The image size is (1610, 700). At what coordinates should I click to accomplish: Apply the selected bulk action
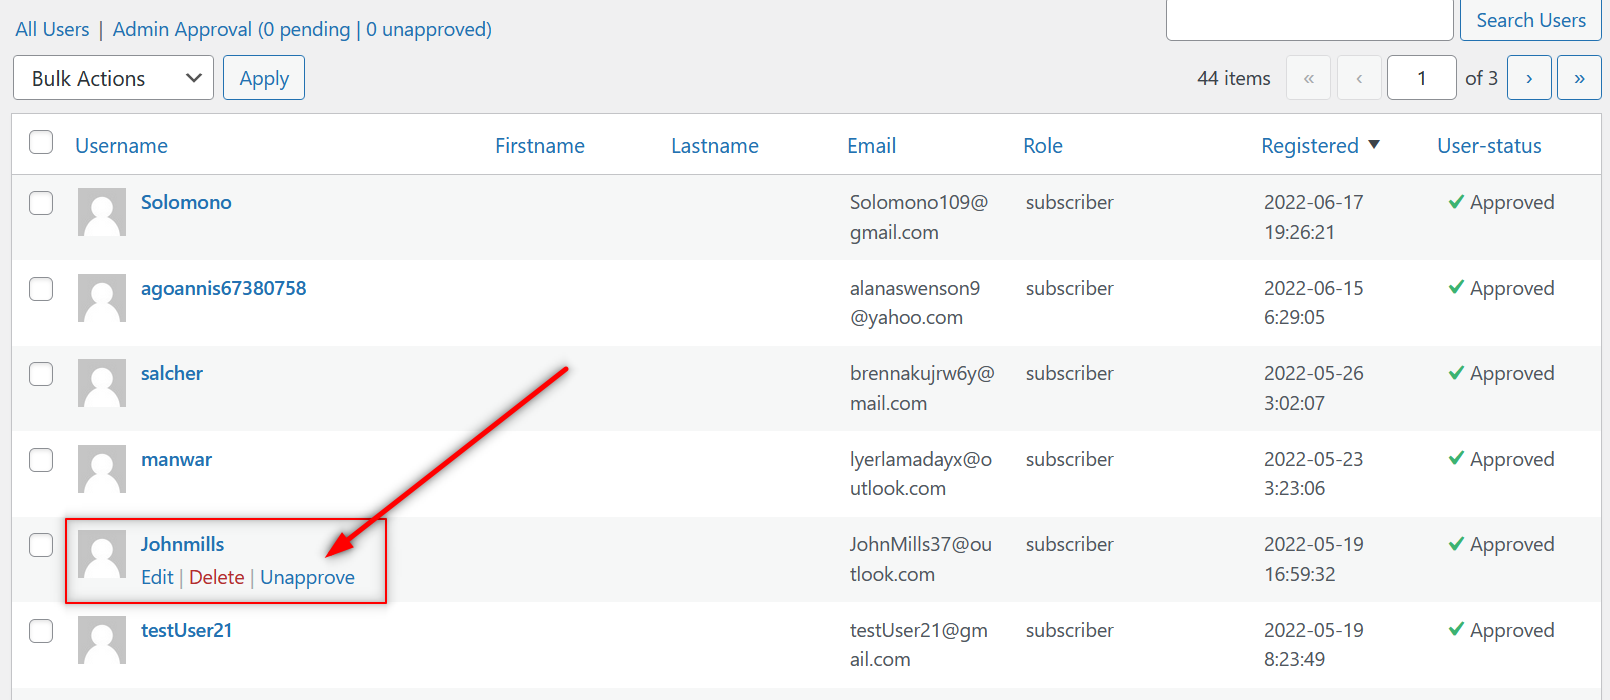pos(264,78)
